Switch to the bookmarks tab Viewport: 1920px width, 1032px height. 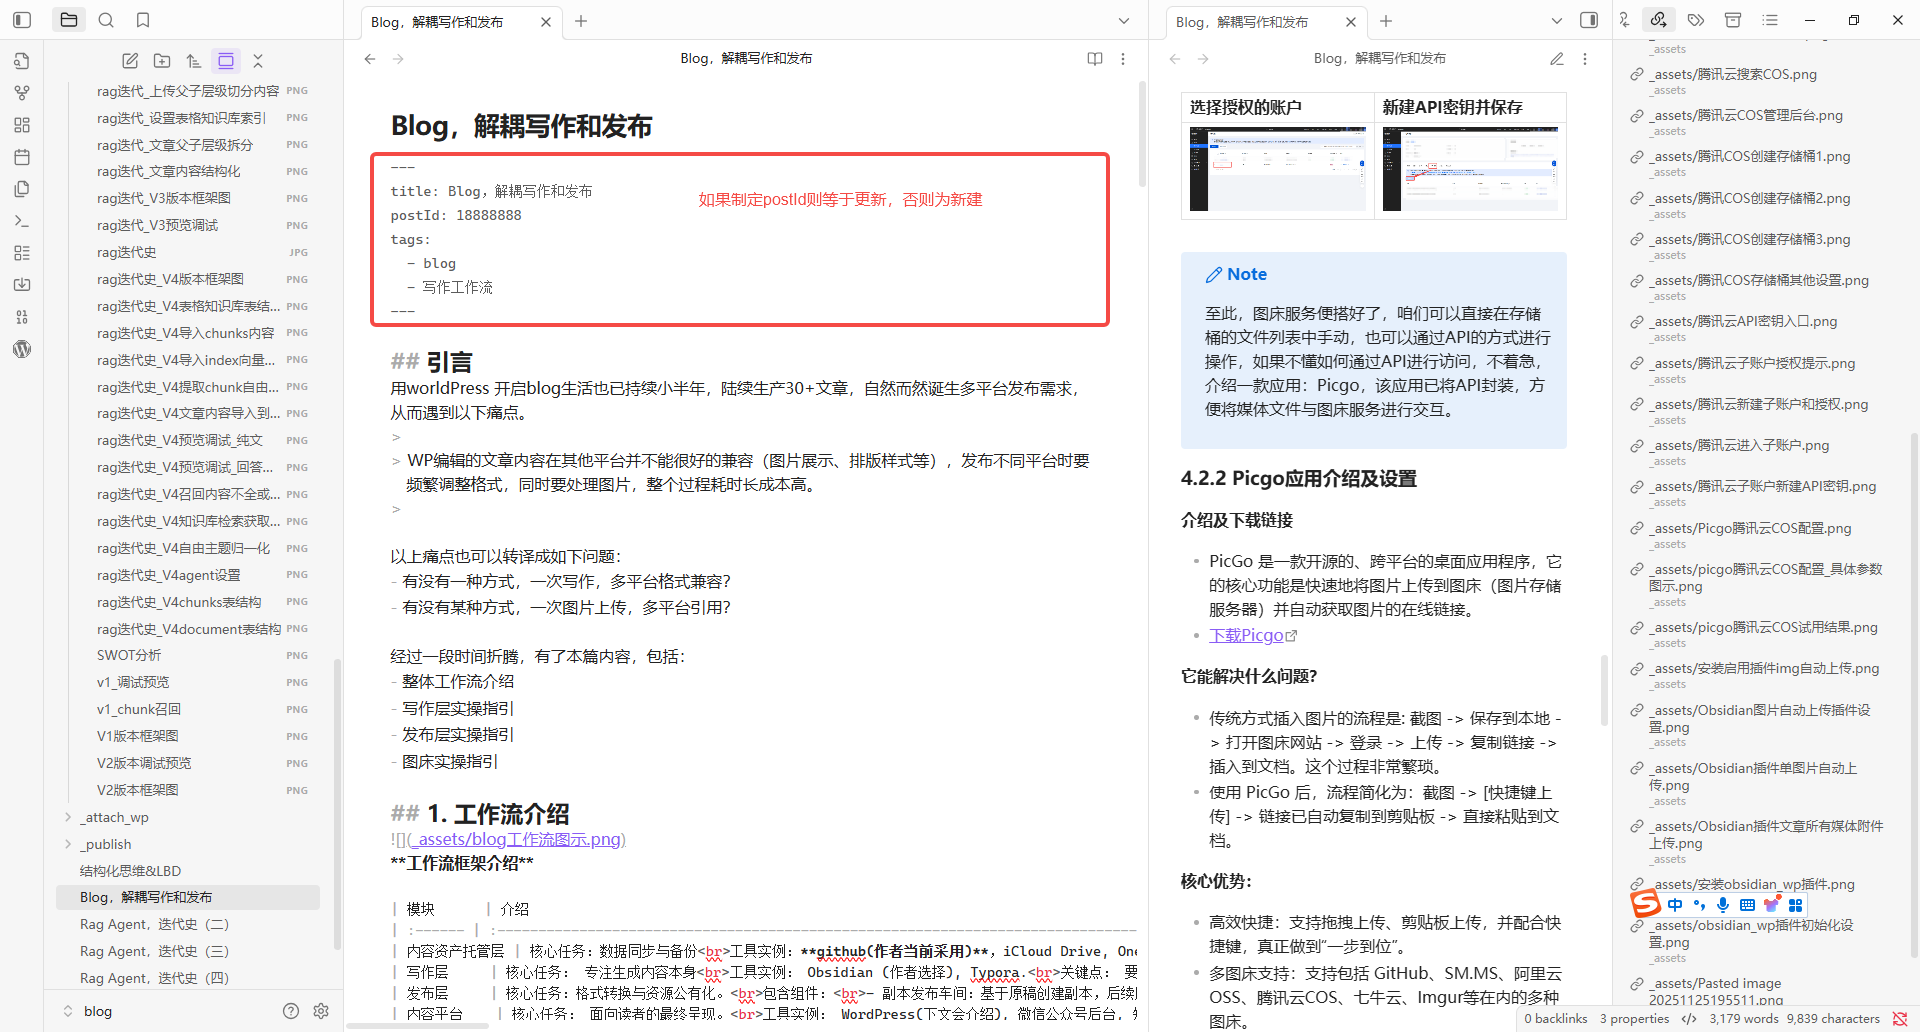point(142,19)
